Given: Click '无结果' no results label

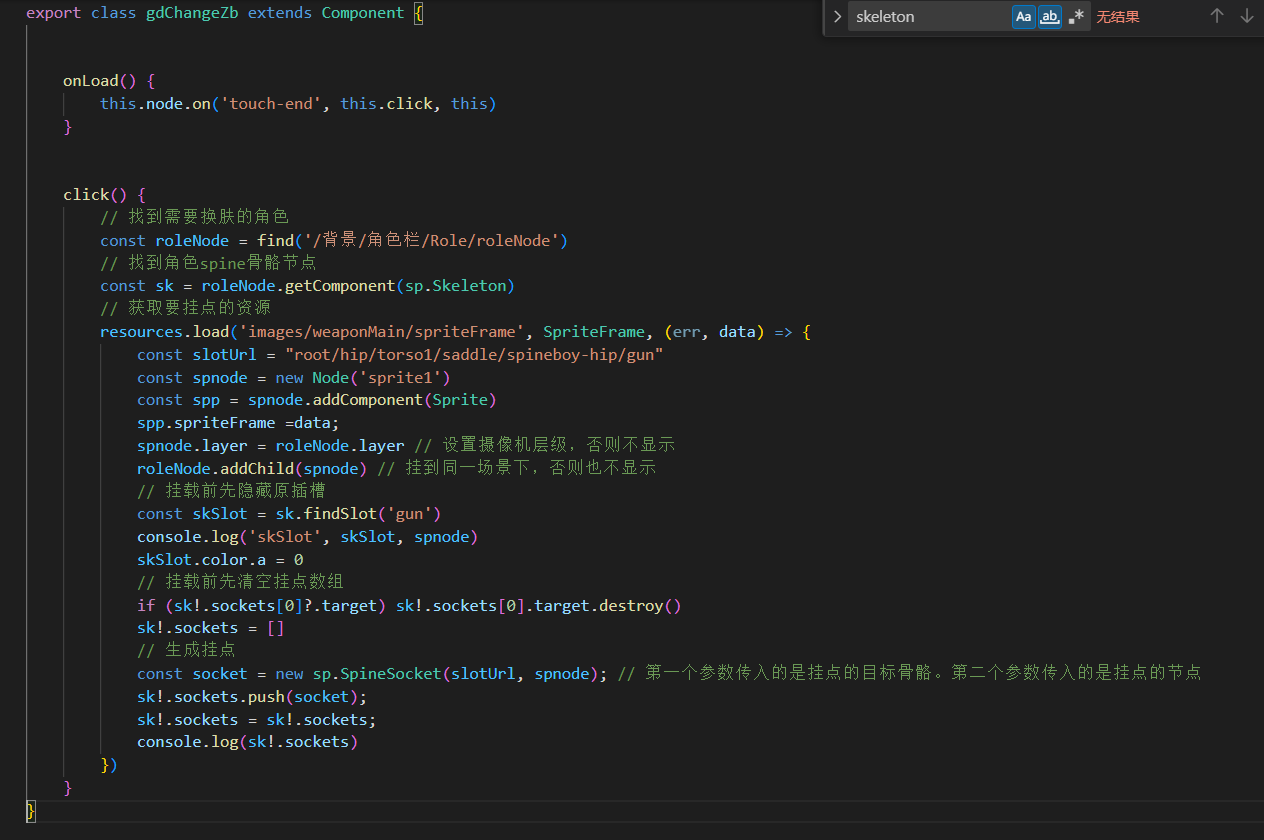Looking at the screenshot, I should tap(1118, 17).
